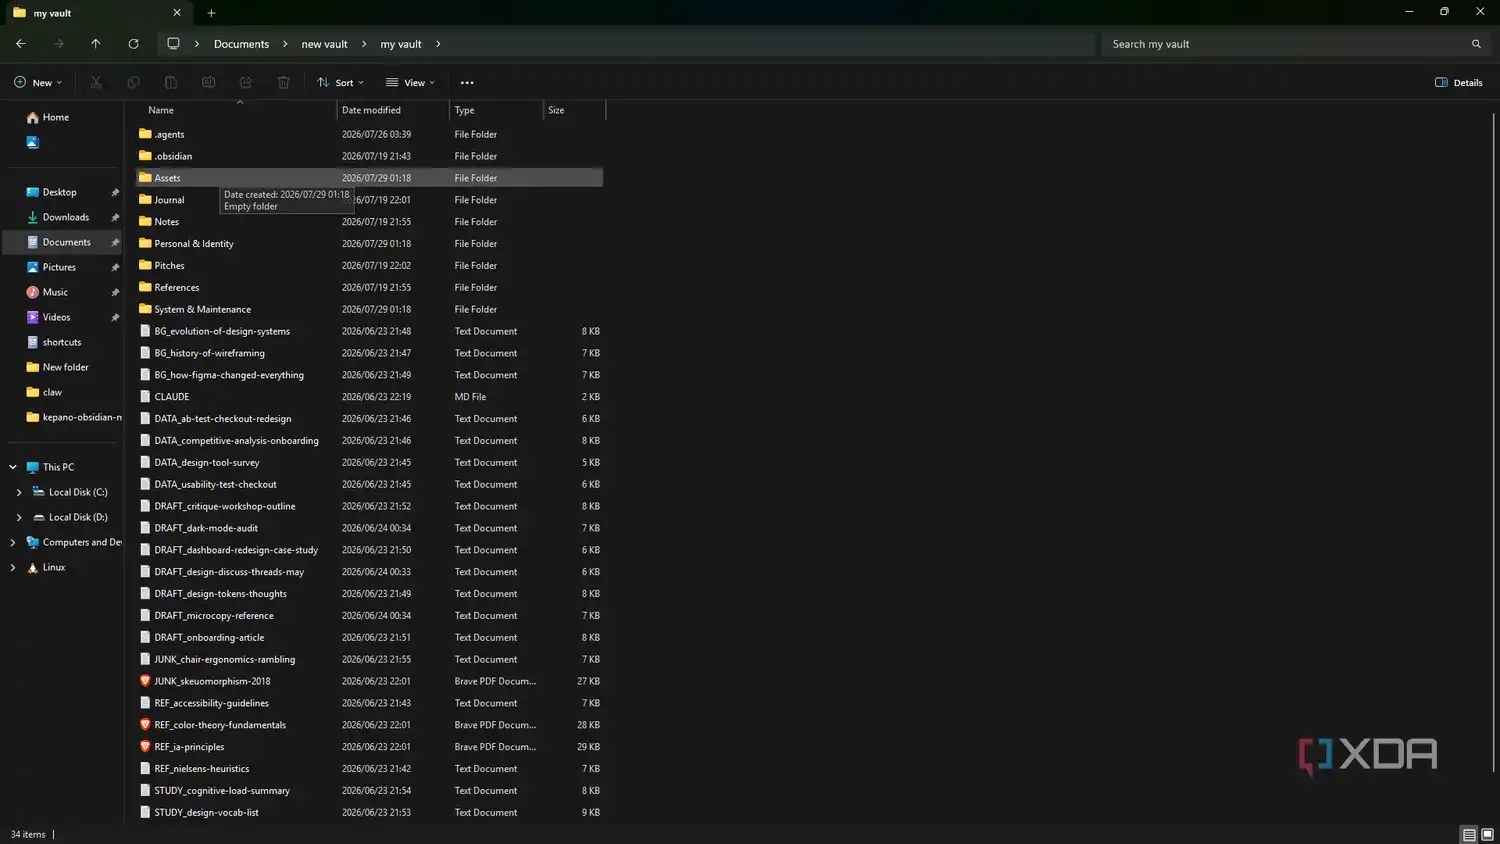
Task: Go to Documents in breadcrumb
Action: coord(241,44)
